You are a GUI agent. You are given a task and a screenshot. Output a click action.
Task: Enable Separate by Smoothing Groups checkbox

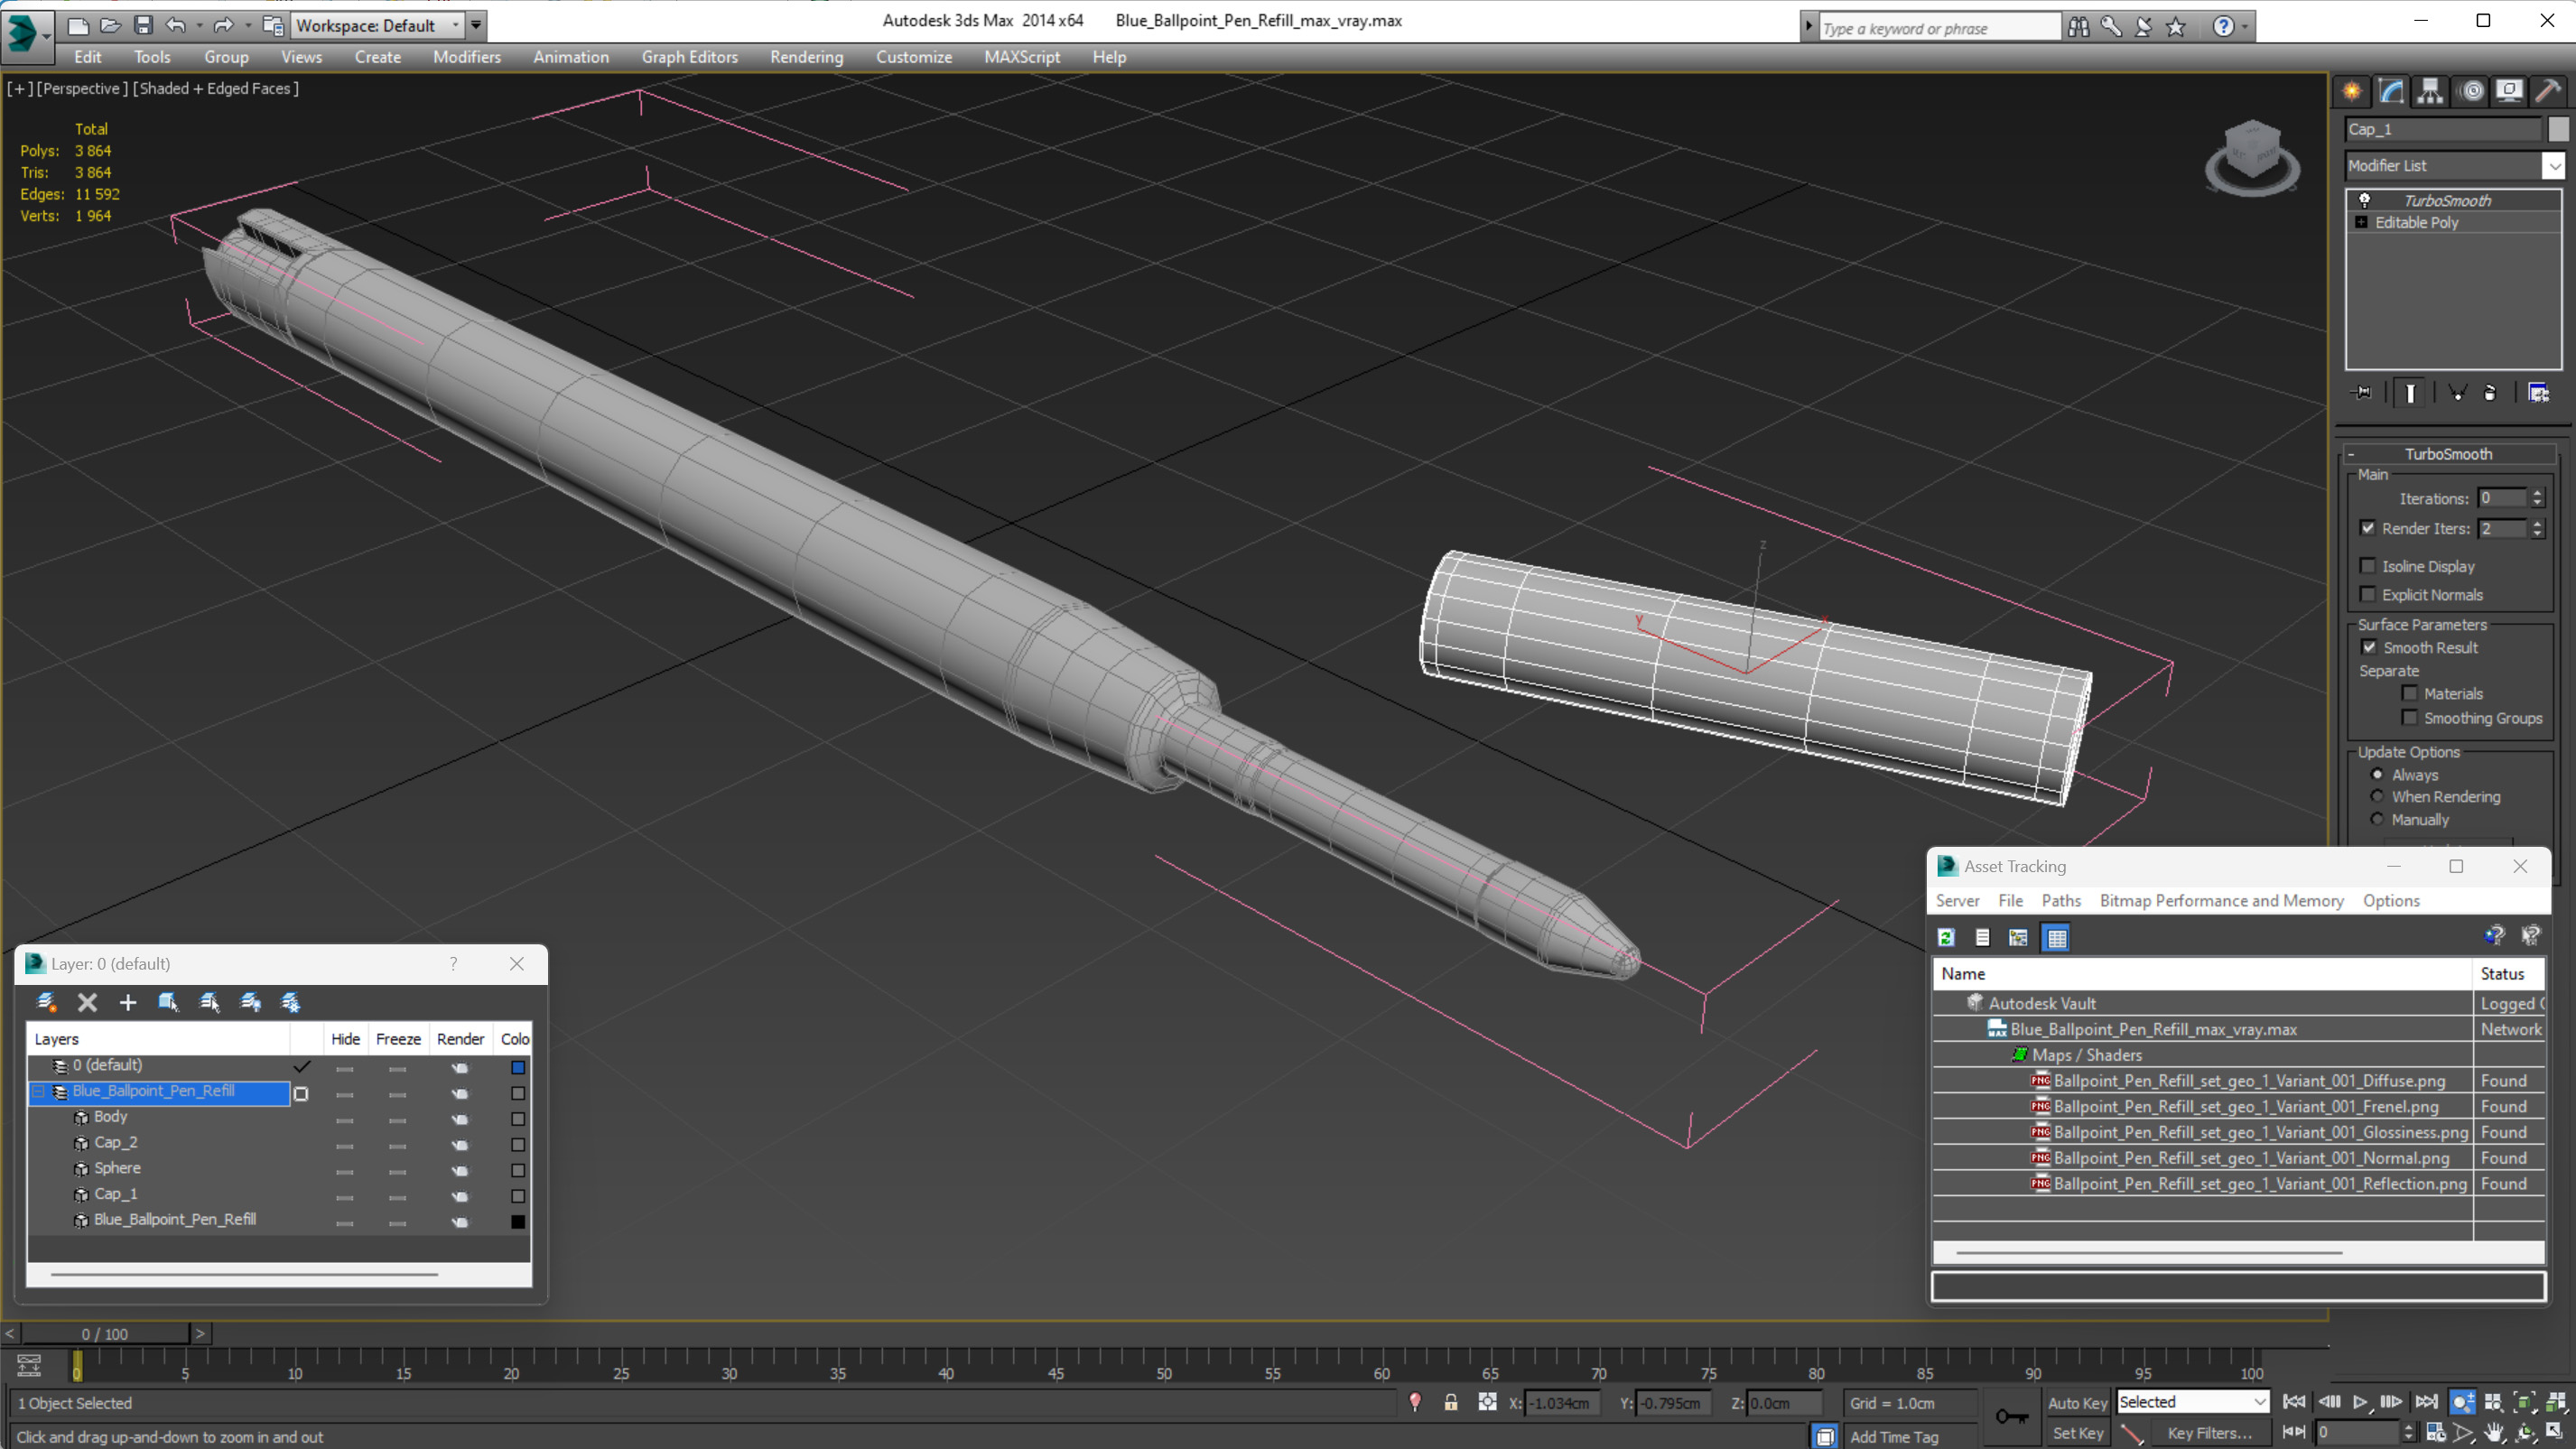(2410, 718)
